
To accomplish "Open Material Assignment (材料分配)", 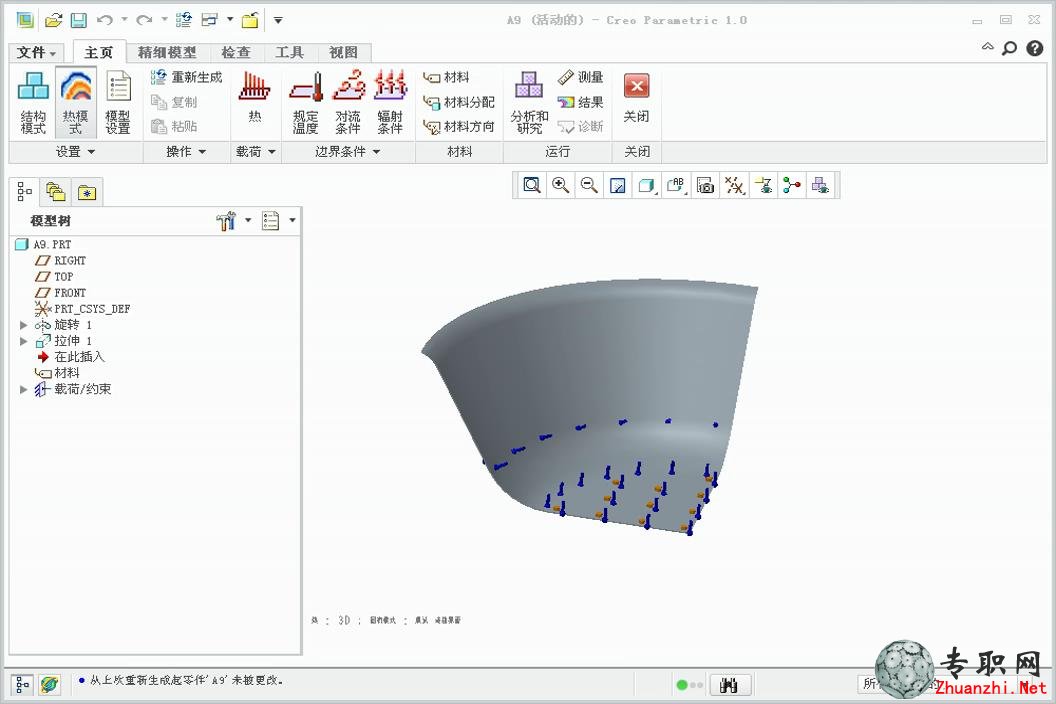I will (x=459, y=102).
